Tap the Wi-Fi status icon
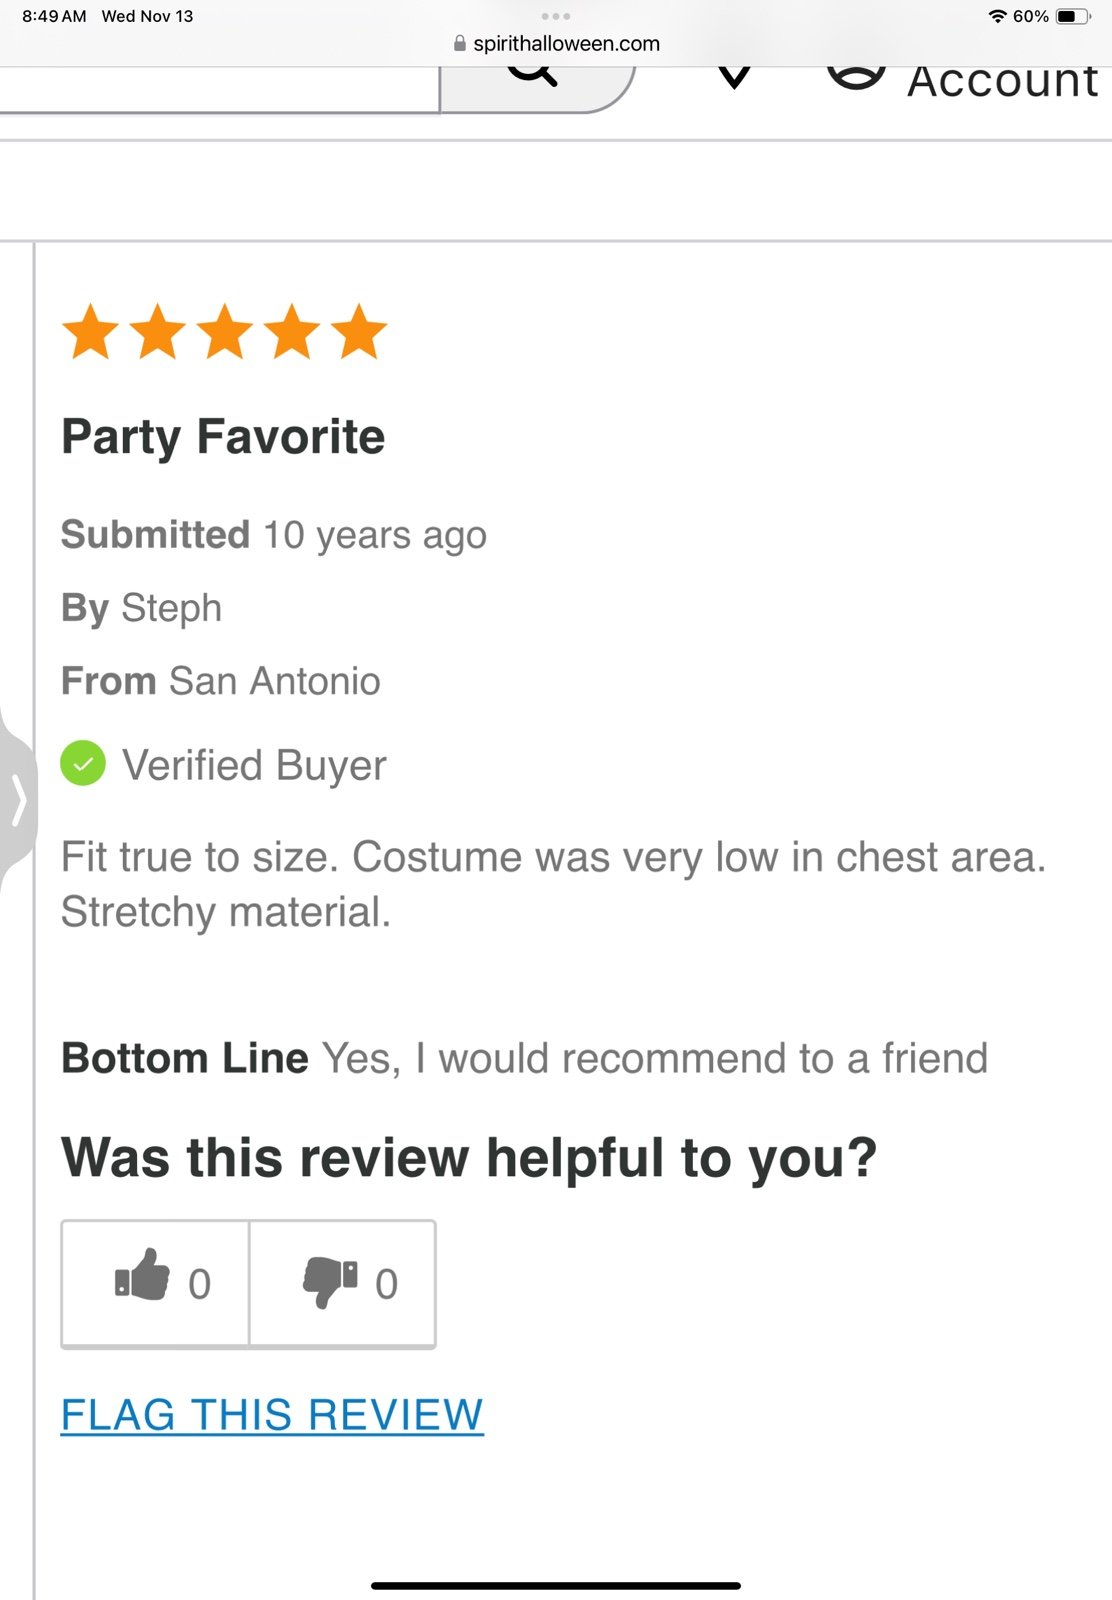Viewport: 1112px width, 1600px height. [997, 16]
